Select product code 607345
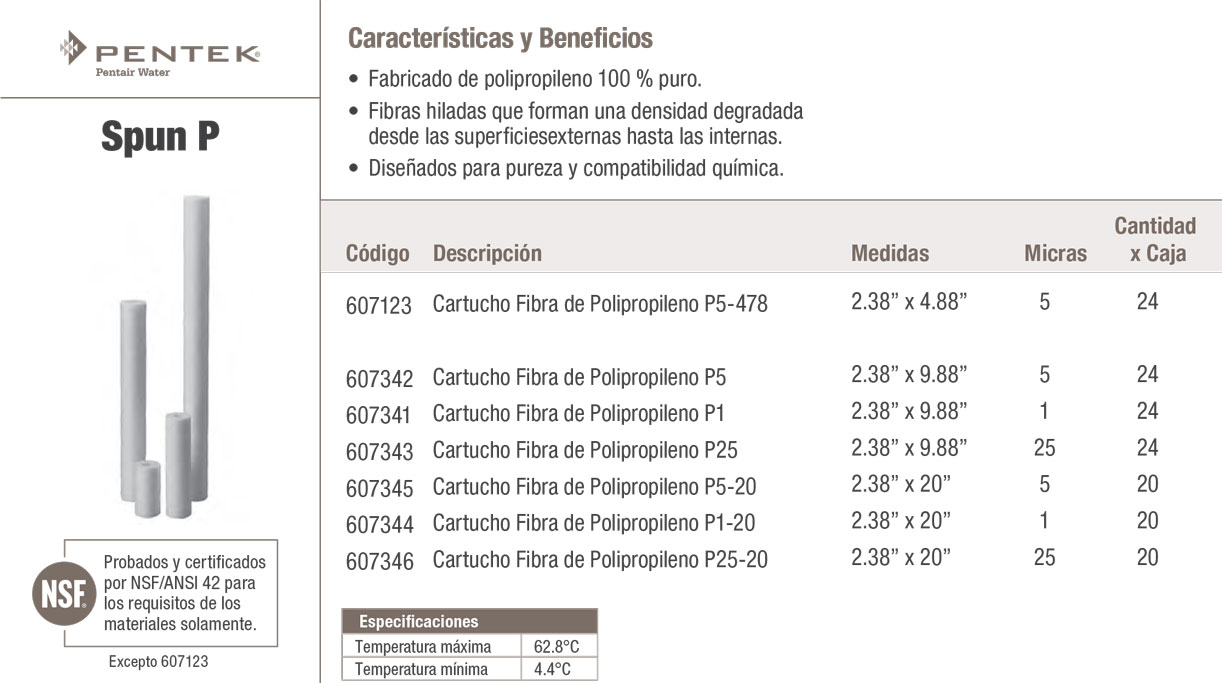The width and height of the screenshot is (1222, 683). (378, 488)
